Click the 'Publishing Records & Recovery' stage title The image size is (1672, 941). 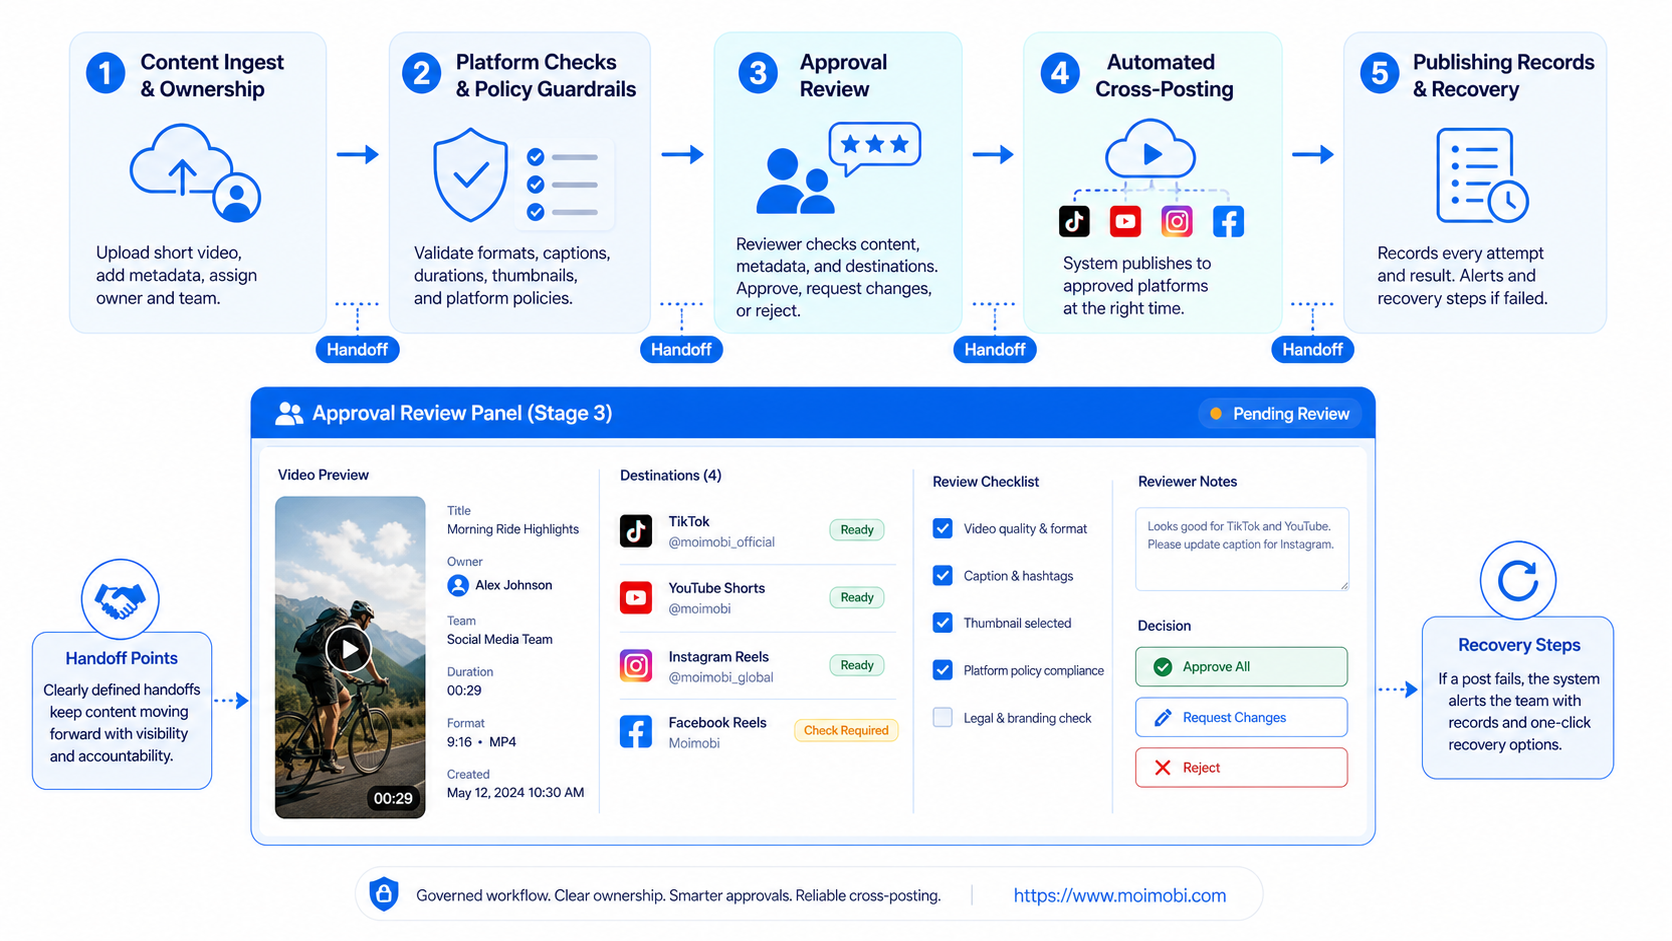pos(1503,75)
